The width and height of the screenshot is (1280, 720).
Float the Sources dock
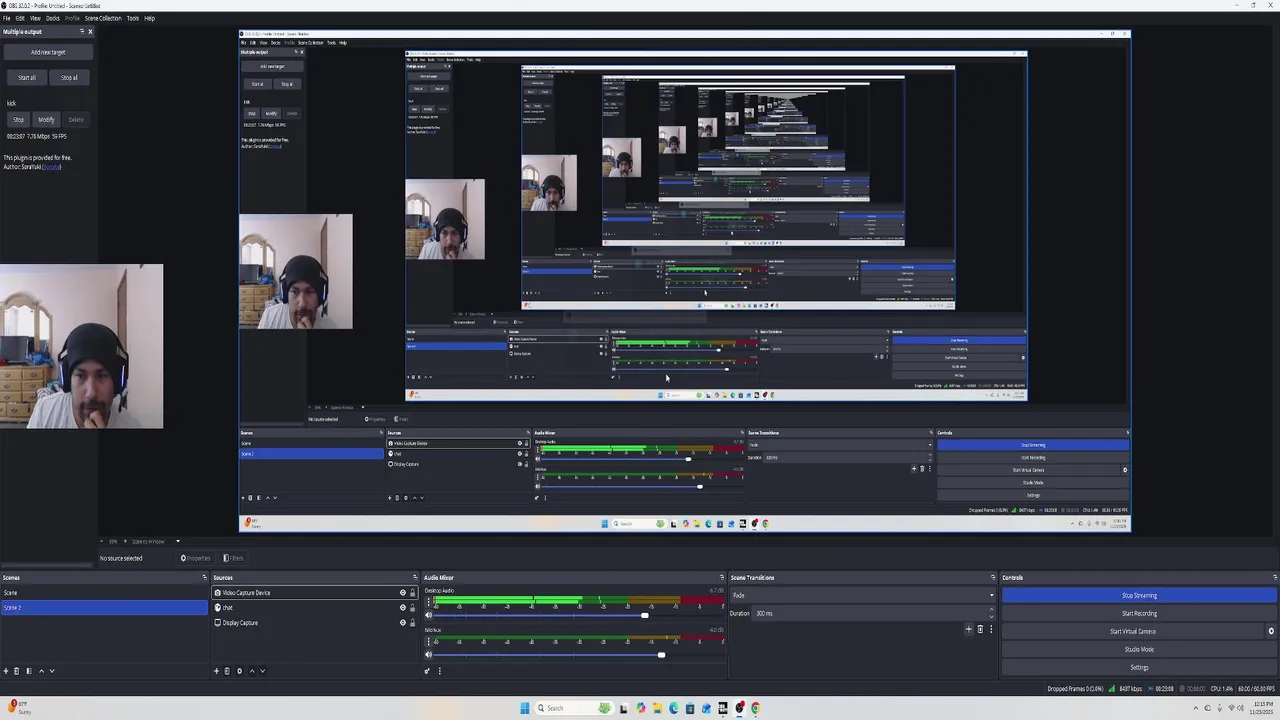click(x=415, y=577)
